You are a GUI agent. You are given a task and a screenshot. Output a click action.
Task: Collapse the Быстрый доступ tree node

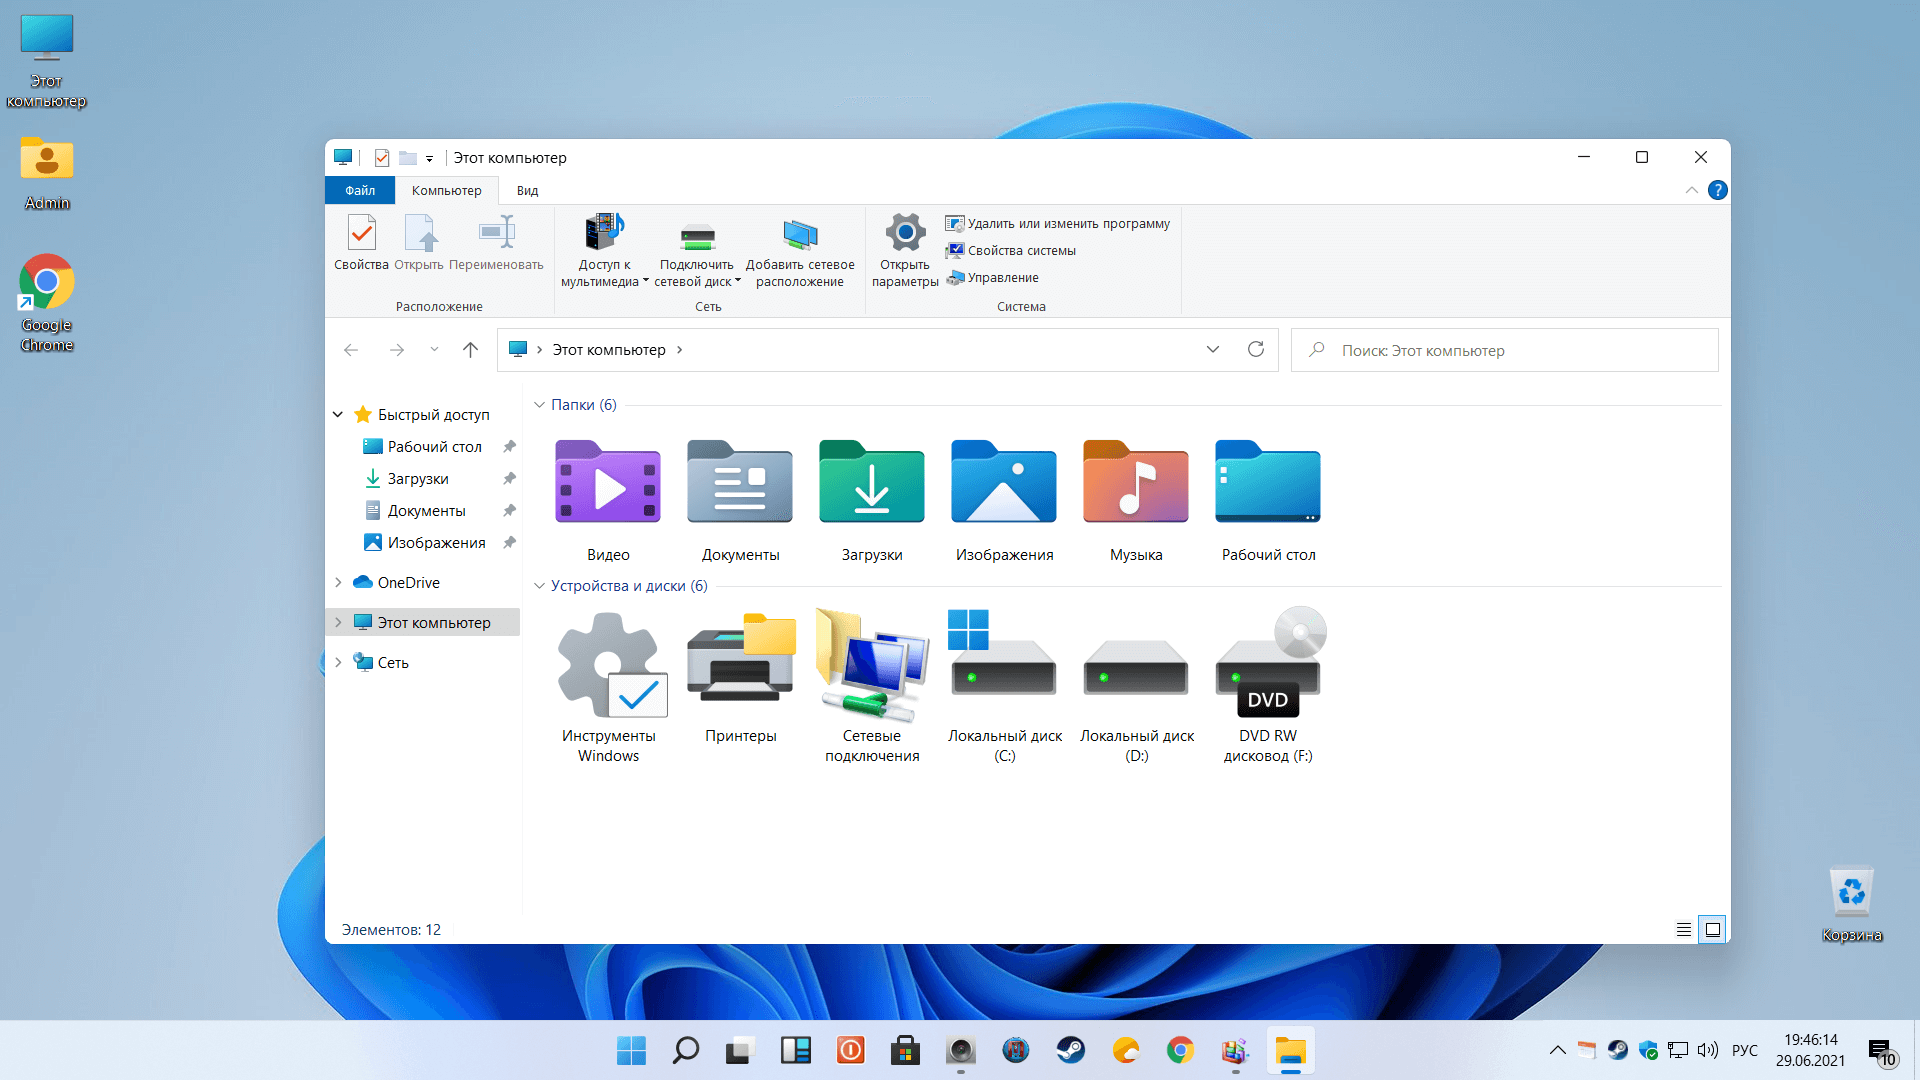pyautogui.click(x=338, y=414)
